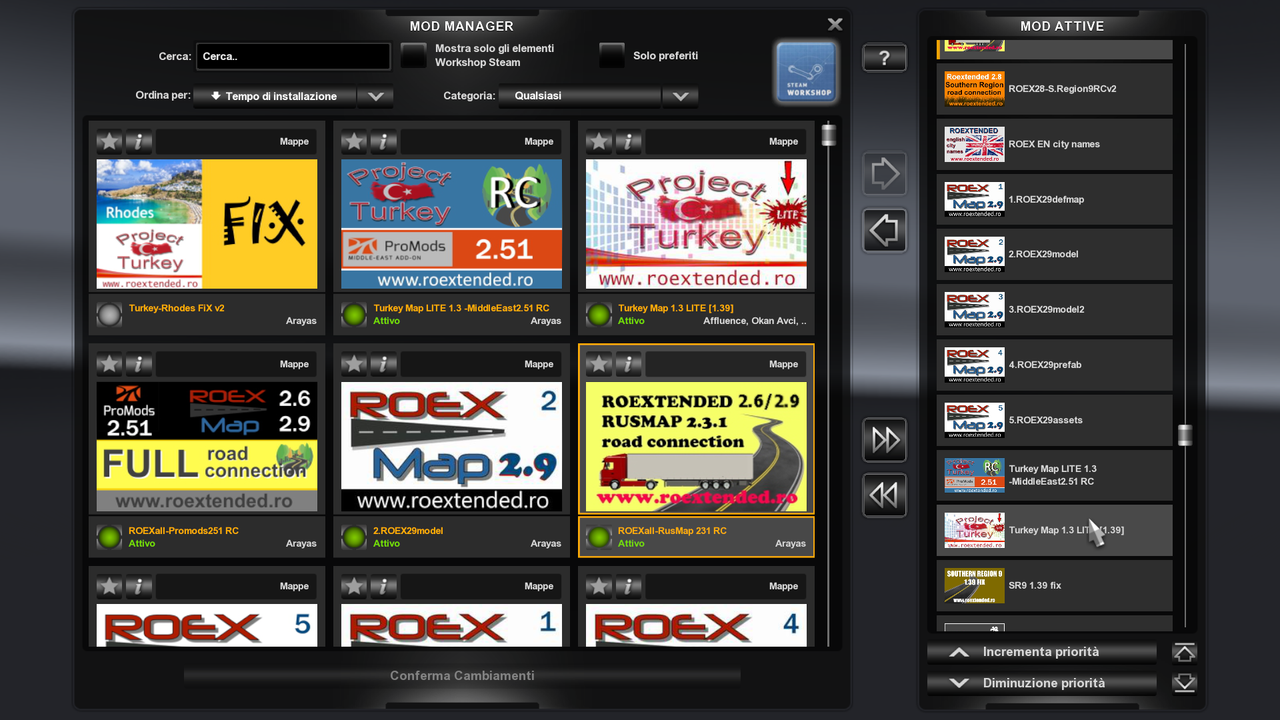This screenshot has width=1280, height=720.
Task: Click Conferma Cambiamenti button
Action: [x=462, y=676]
